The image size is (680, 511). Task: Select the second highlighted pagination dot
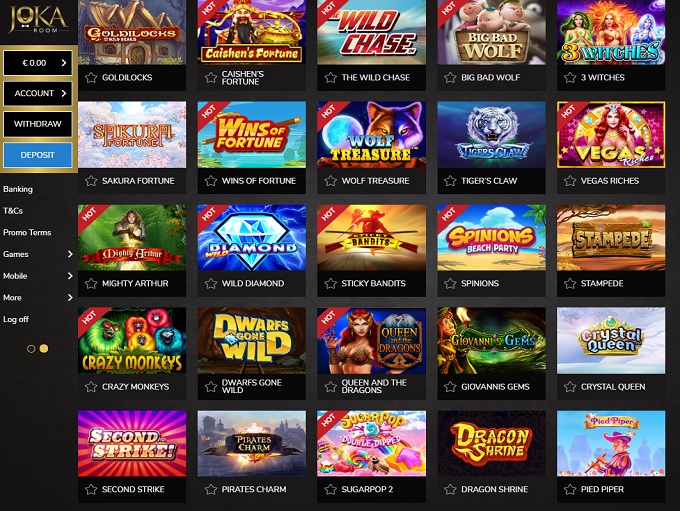44,348
